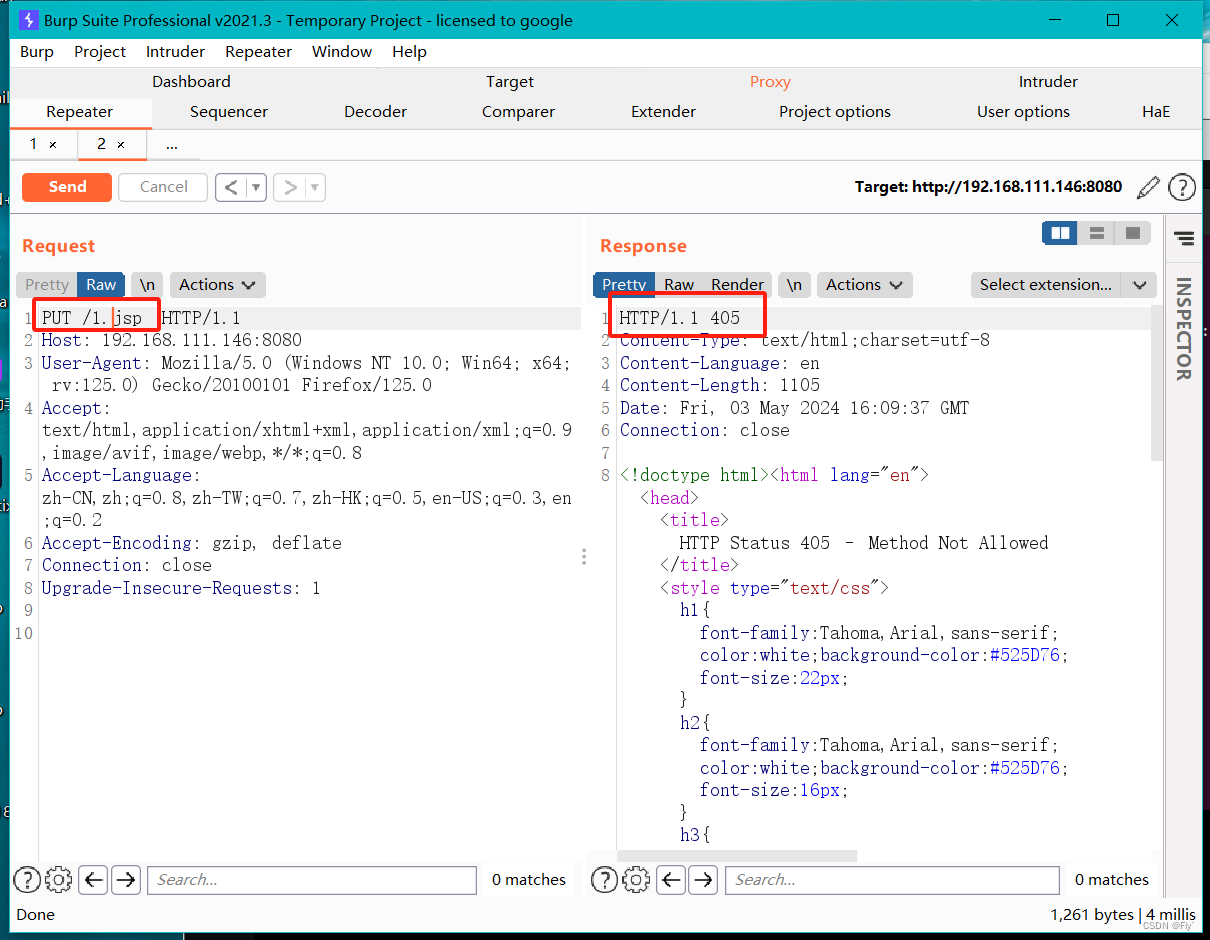Open Repeater help question mark icon

[x=1182, y=187]
